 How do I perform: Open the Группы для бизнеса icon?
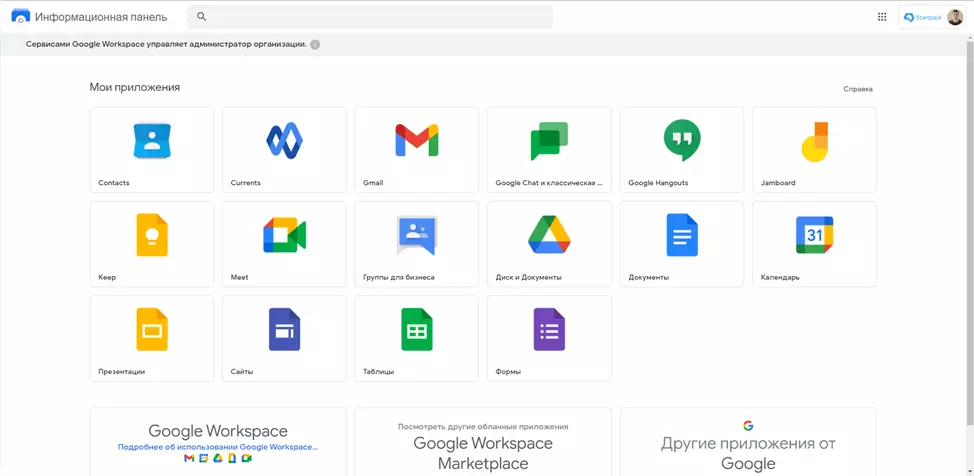[x=417, y=236]
